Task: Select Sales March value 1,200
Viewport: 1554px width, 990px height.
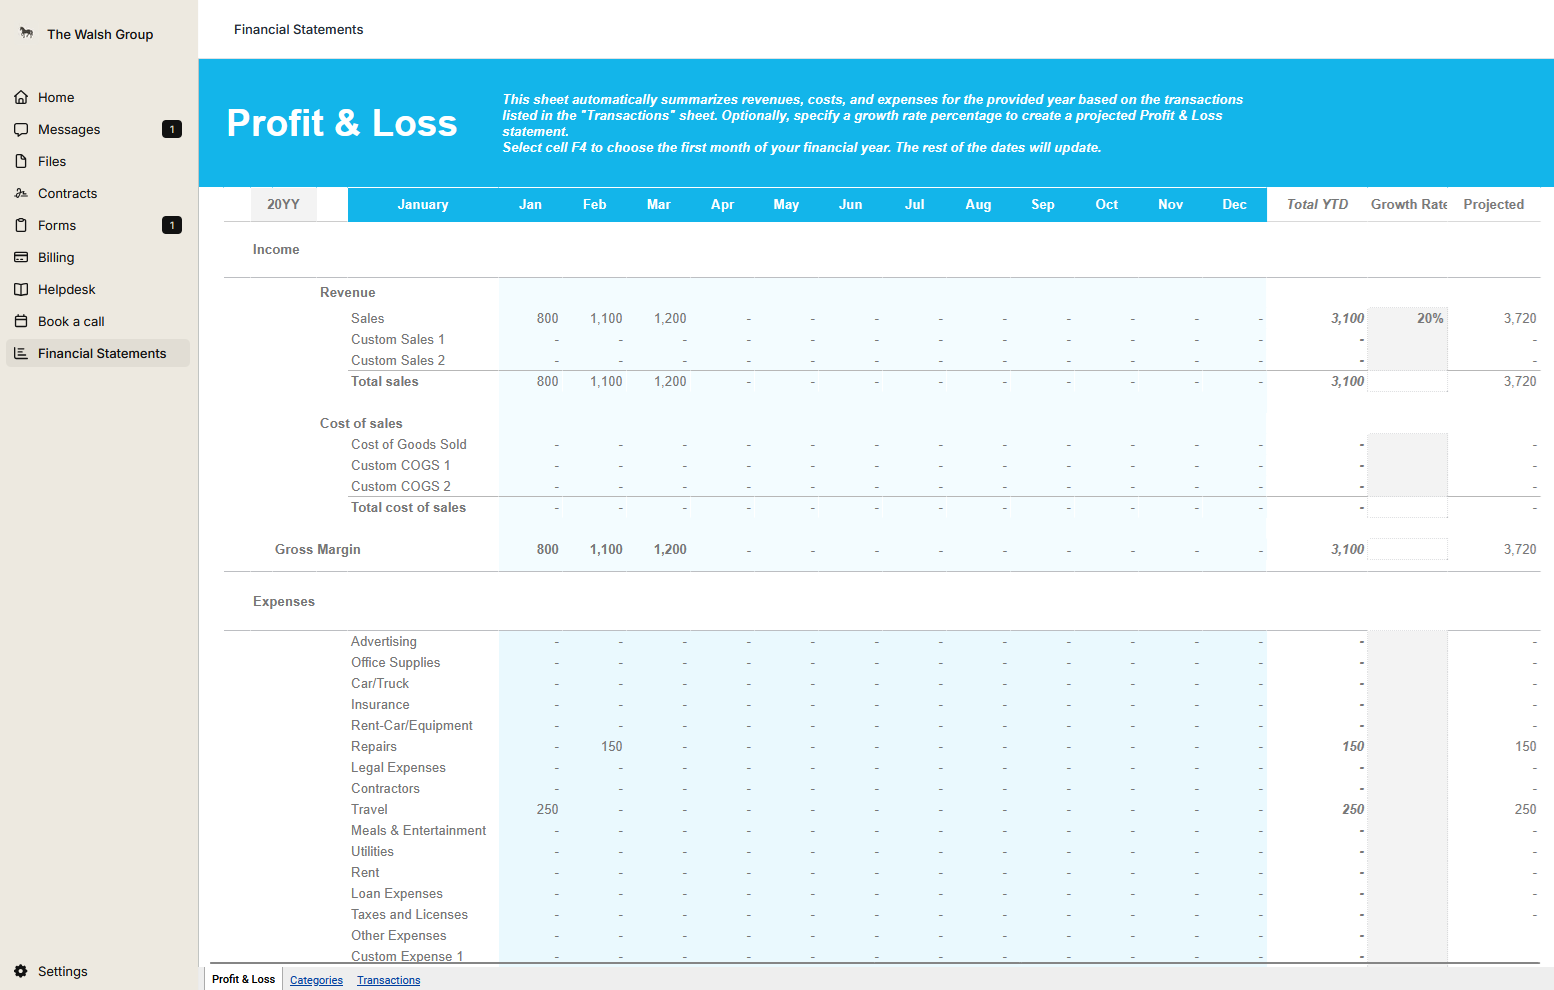Action: (670, 318)
